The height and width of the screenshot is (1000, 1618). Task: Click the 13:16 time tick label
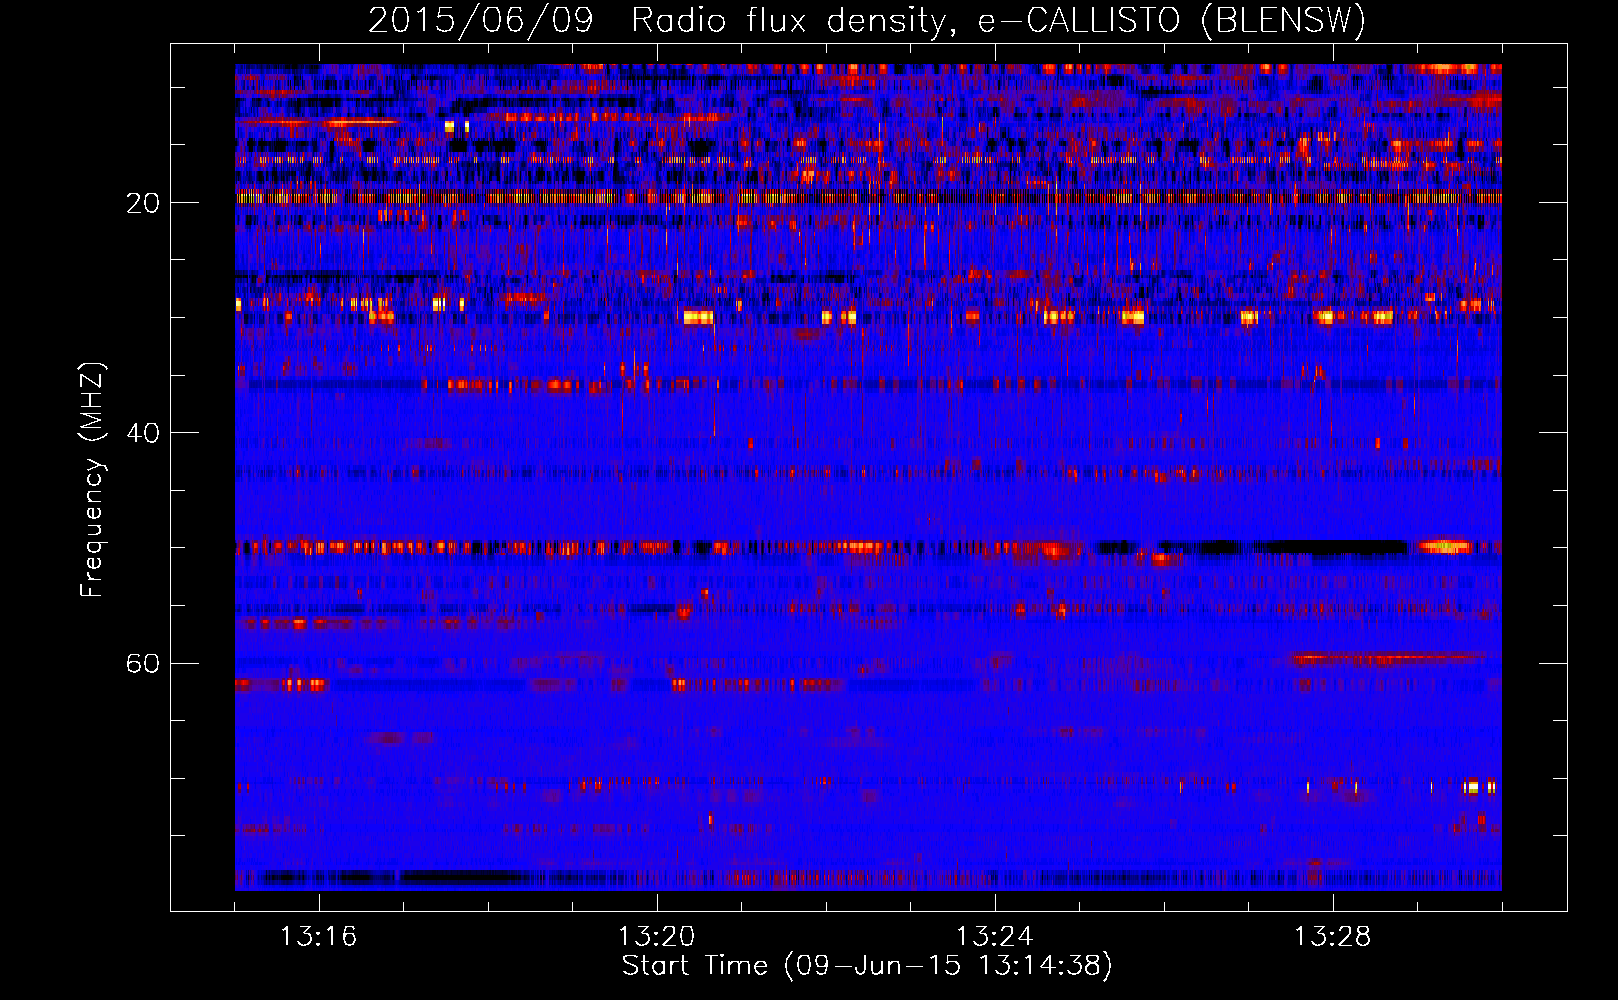tap(318, 937)
